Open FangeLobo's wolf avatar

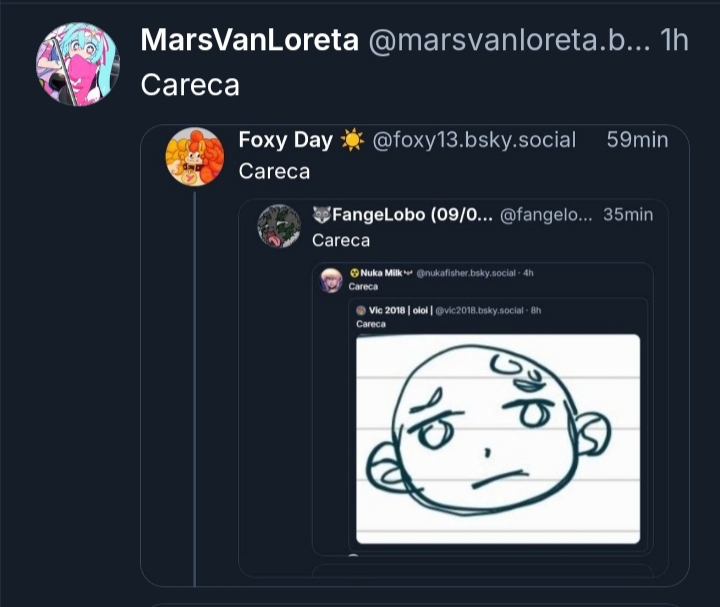[x=279, y=226]
